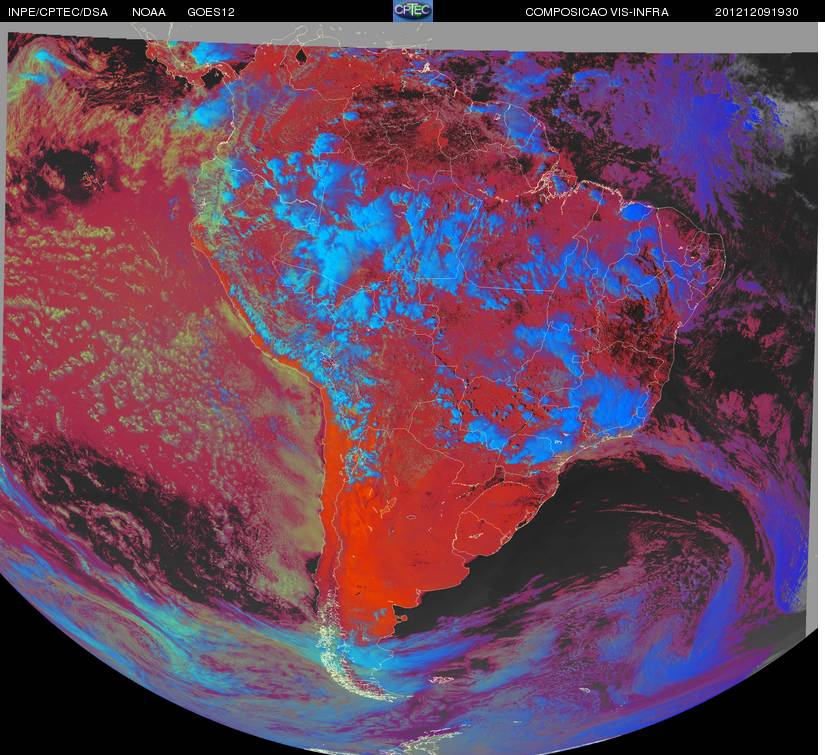The height and width of the screenshot is (755, 825).
Task: Click the NOAA label in the header
Action: (x=149, y=12)
